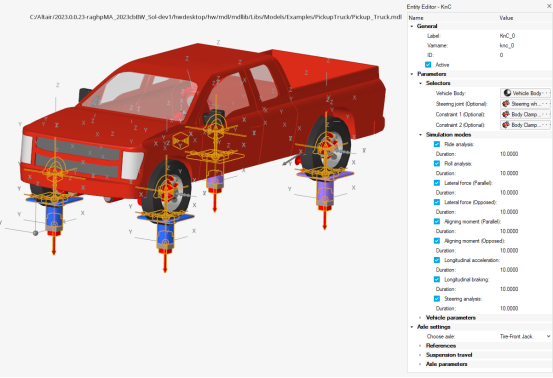Edit Duration under Lateral force (Parallel)

point(509,193)
